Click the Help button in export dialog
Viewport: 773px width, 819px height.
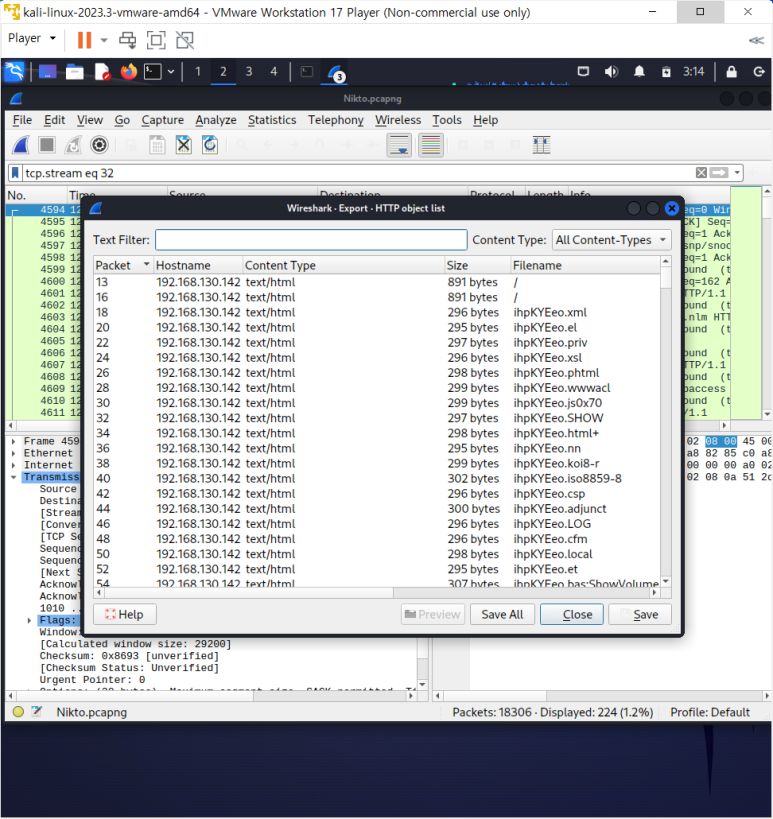pos(125,614)
